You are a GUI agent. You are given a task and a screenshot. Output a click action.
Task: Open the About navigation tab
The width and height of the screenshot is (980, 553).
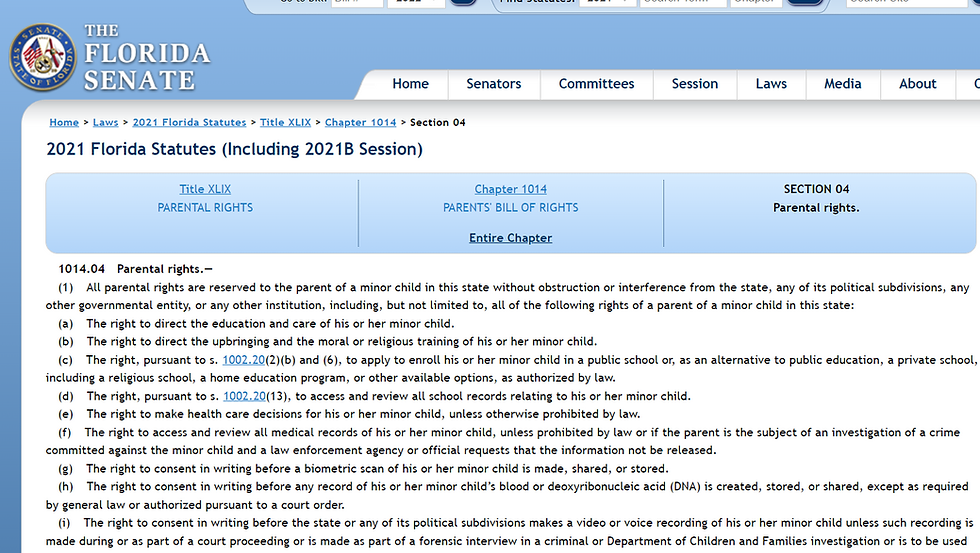pos(918,84)
